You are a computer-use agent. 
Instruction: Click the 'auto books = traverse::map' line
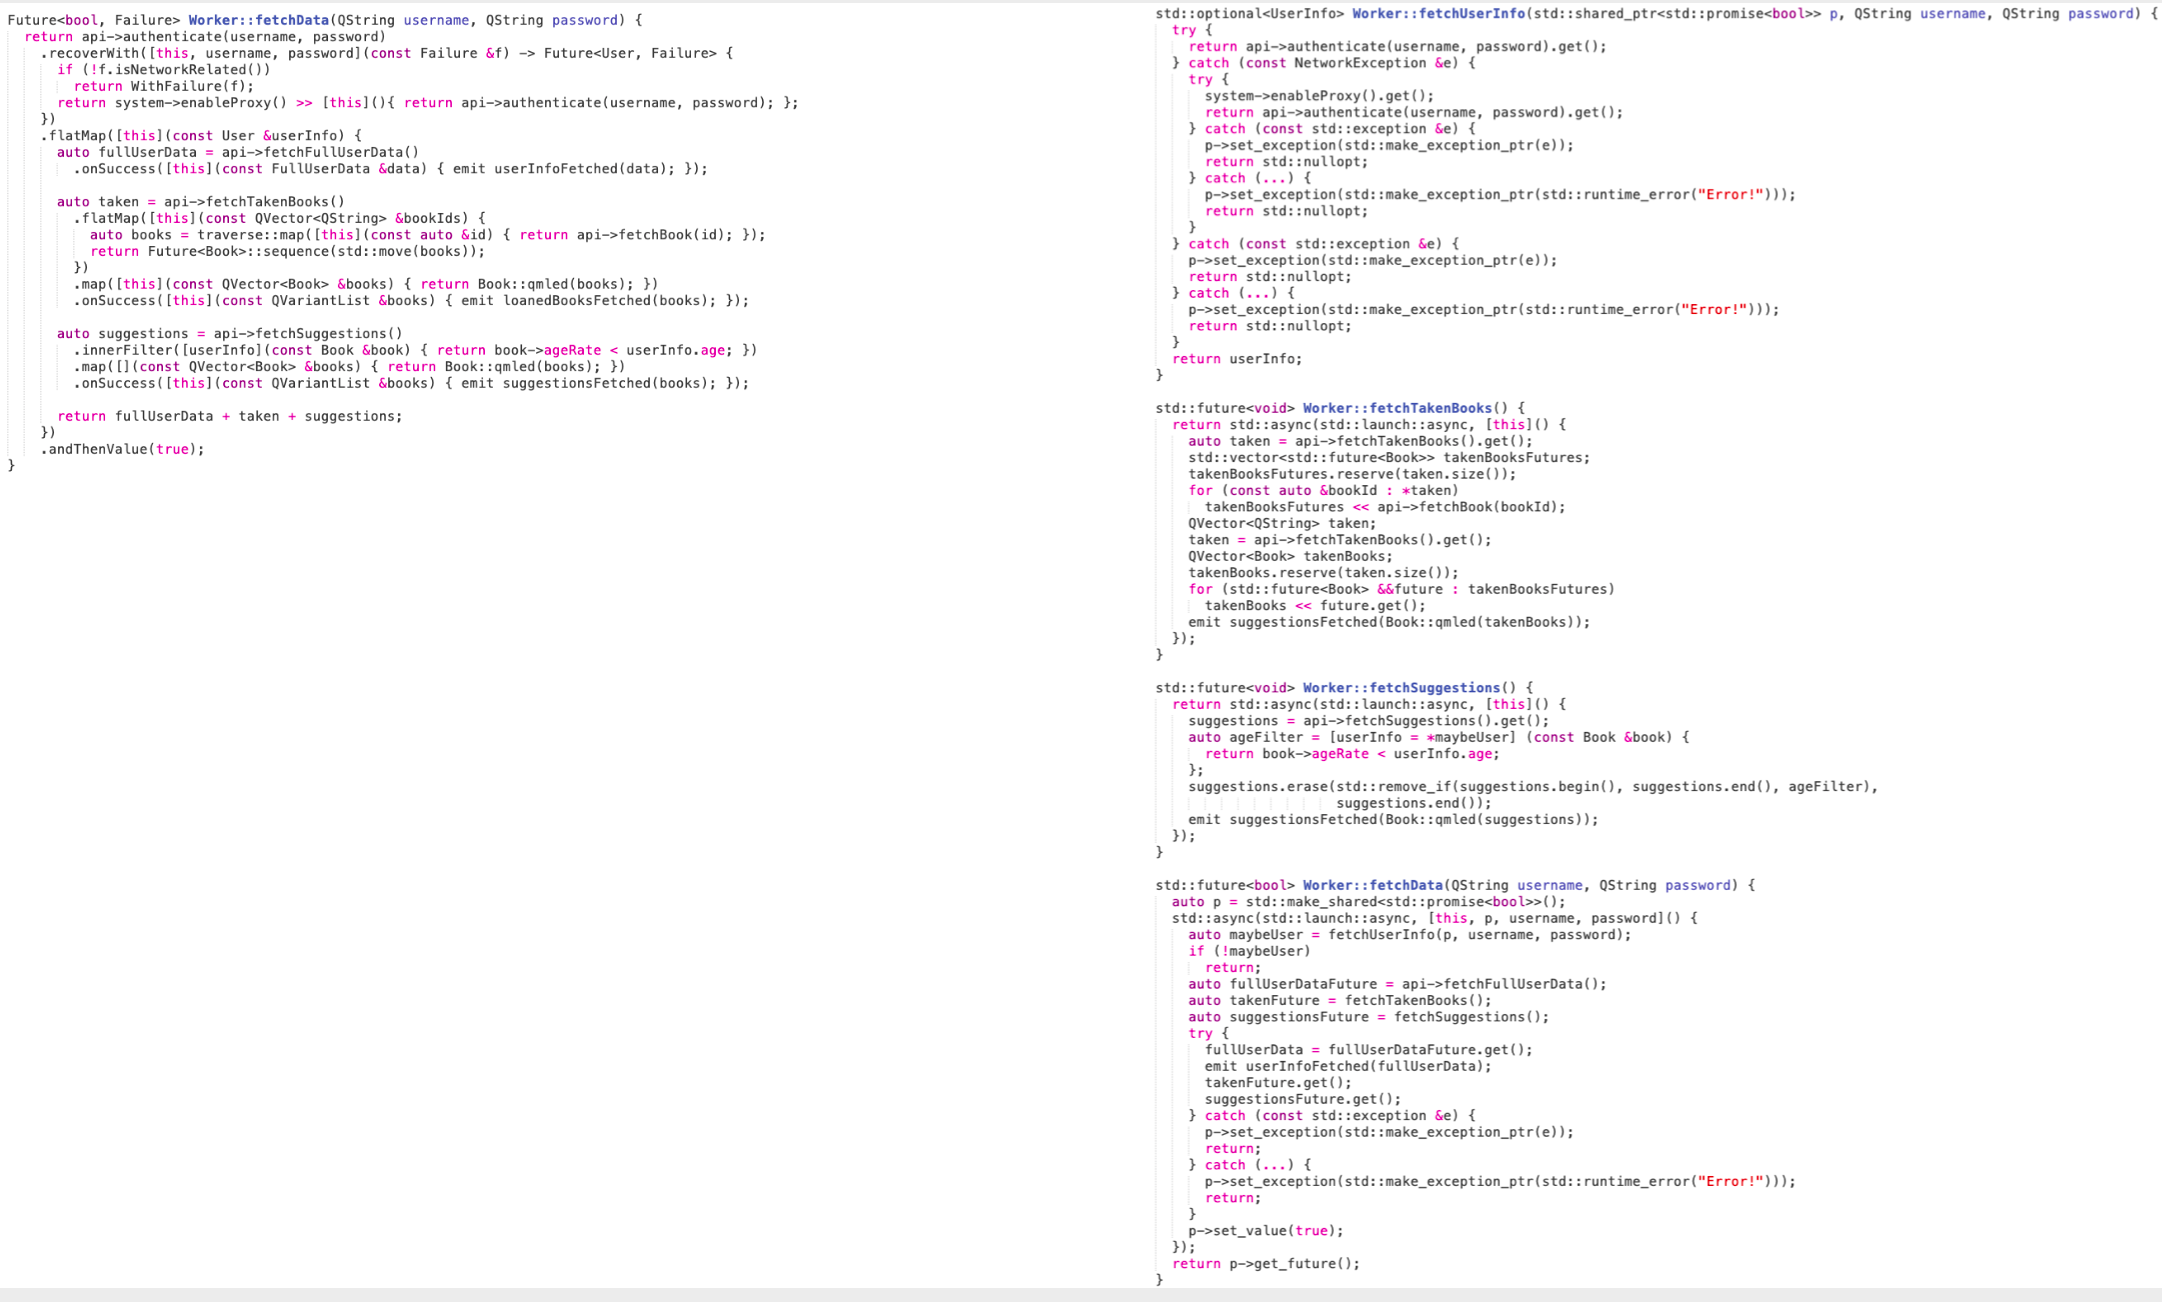[428, 235]
